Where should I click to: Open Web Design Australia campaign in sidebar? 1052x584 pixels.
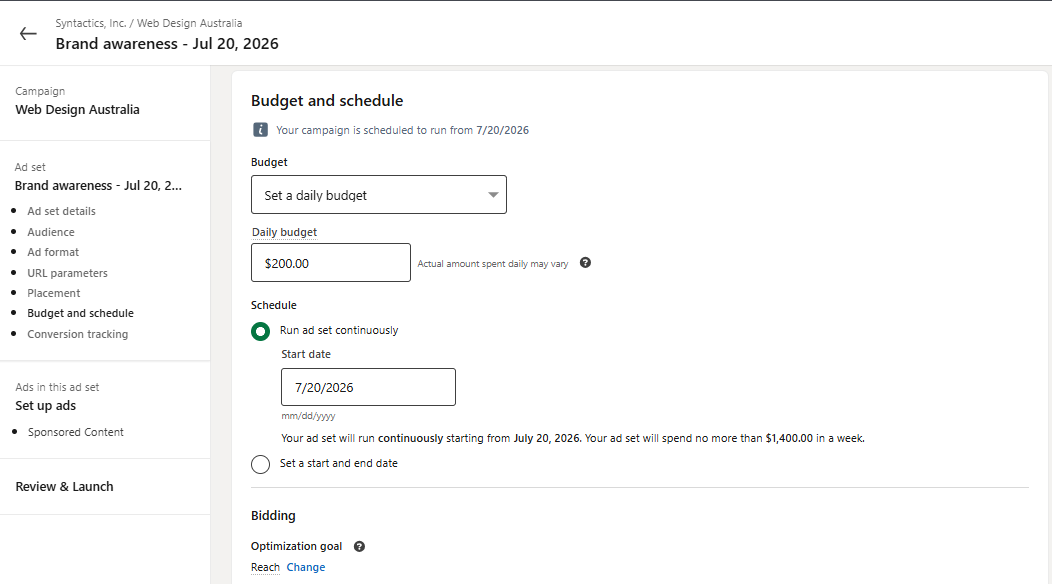[77, 109]
